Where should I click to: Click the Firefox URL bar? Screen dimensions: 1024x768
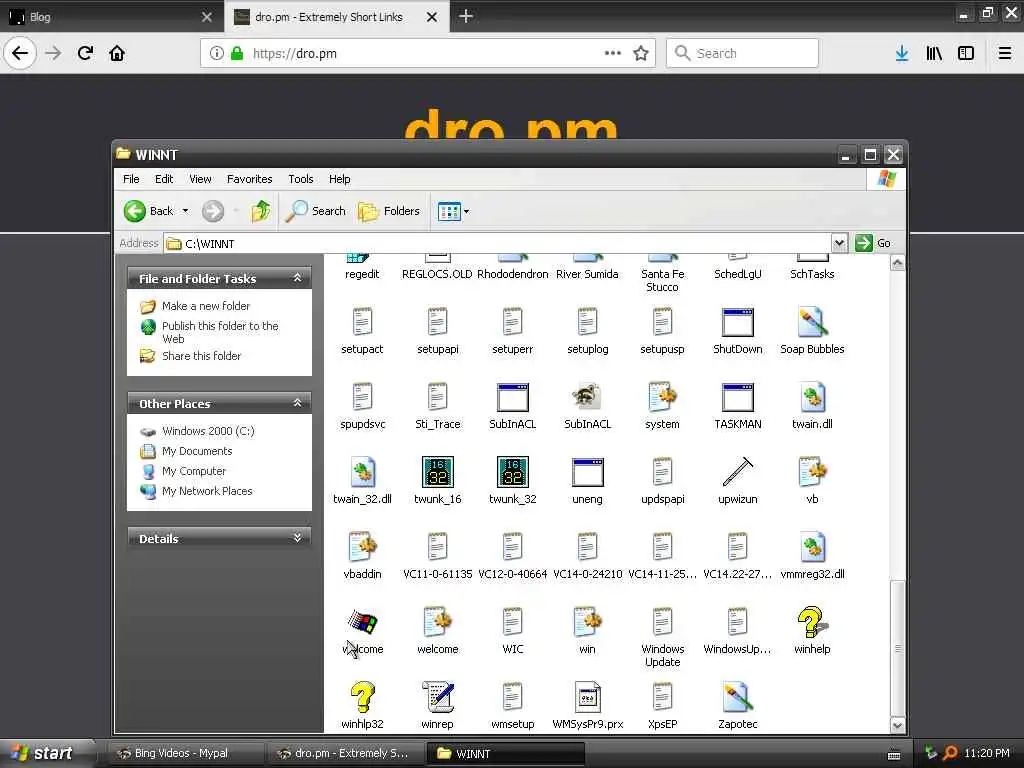(428, 53)
